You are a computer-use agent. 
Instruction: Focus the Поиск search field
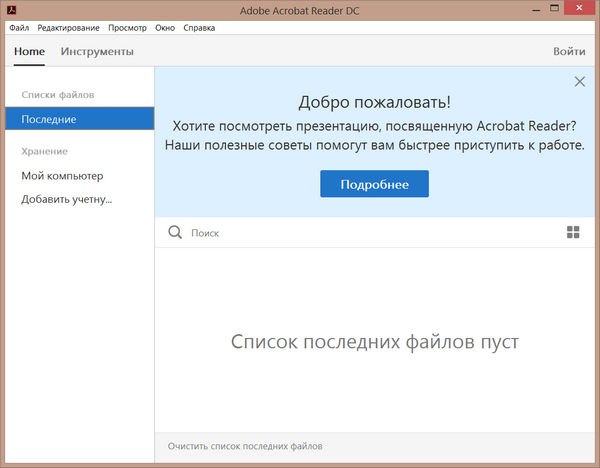375,233
